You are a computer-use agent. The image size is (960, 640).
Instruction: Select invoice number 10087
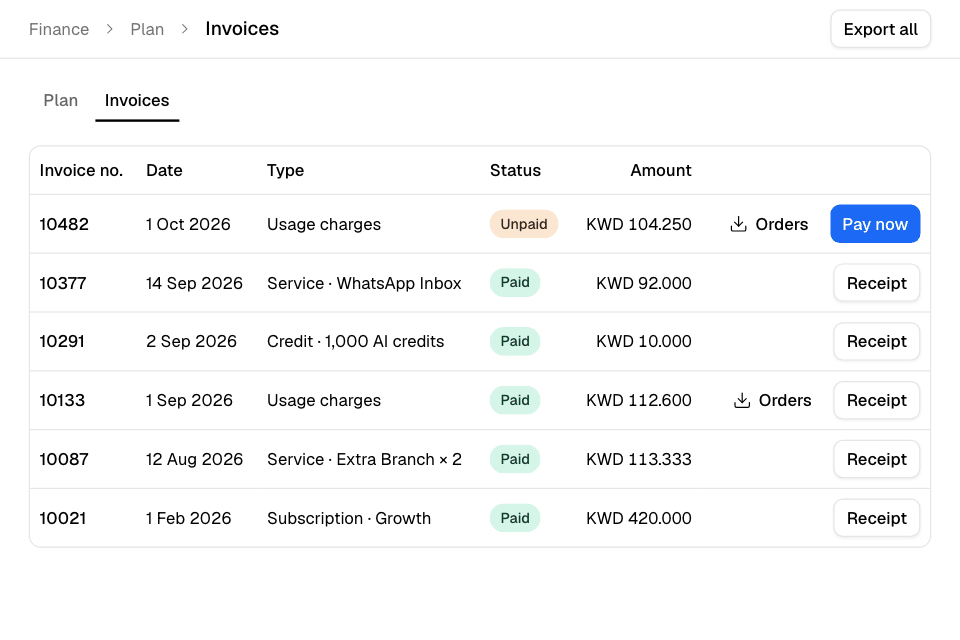64,459
